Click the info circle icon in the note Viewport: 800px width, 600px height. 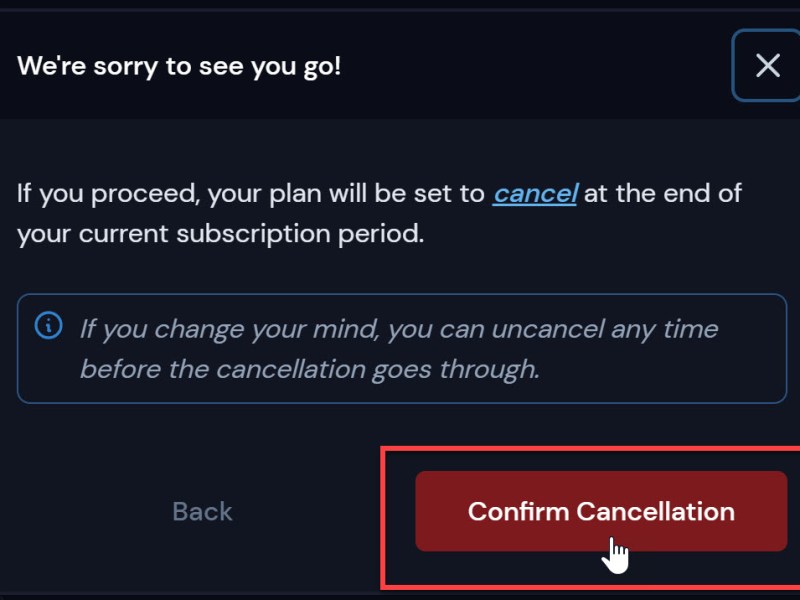click(48, 326)
